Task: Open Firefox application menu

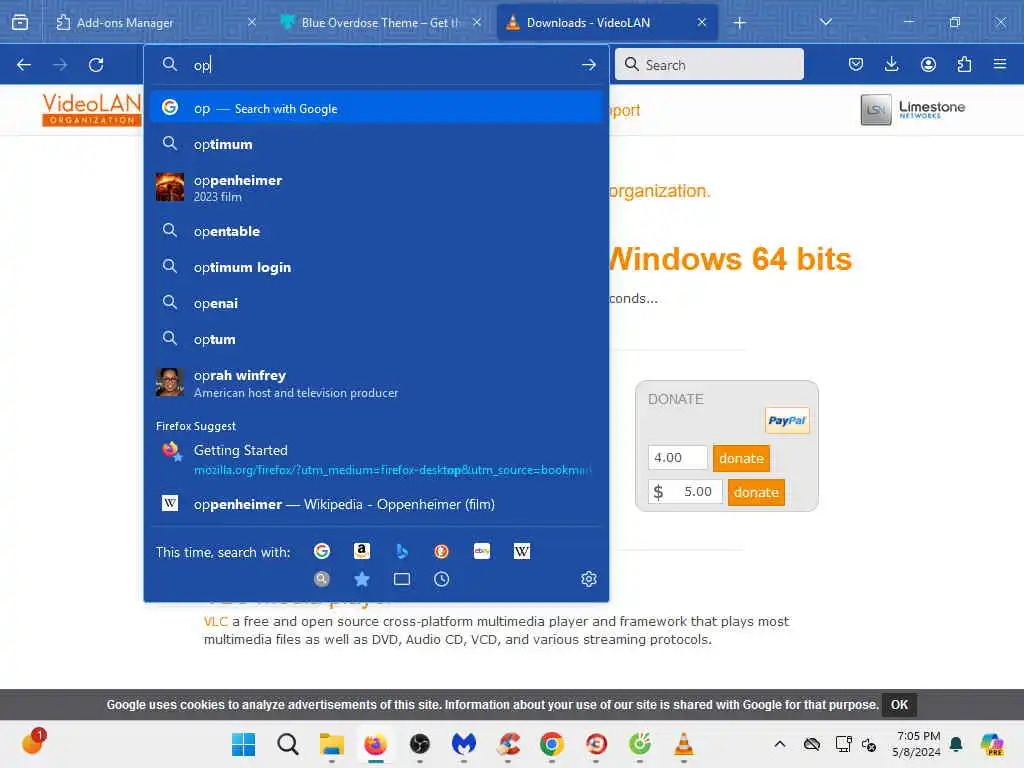Action: (1000, 64)
